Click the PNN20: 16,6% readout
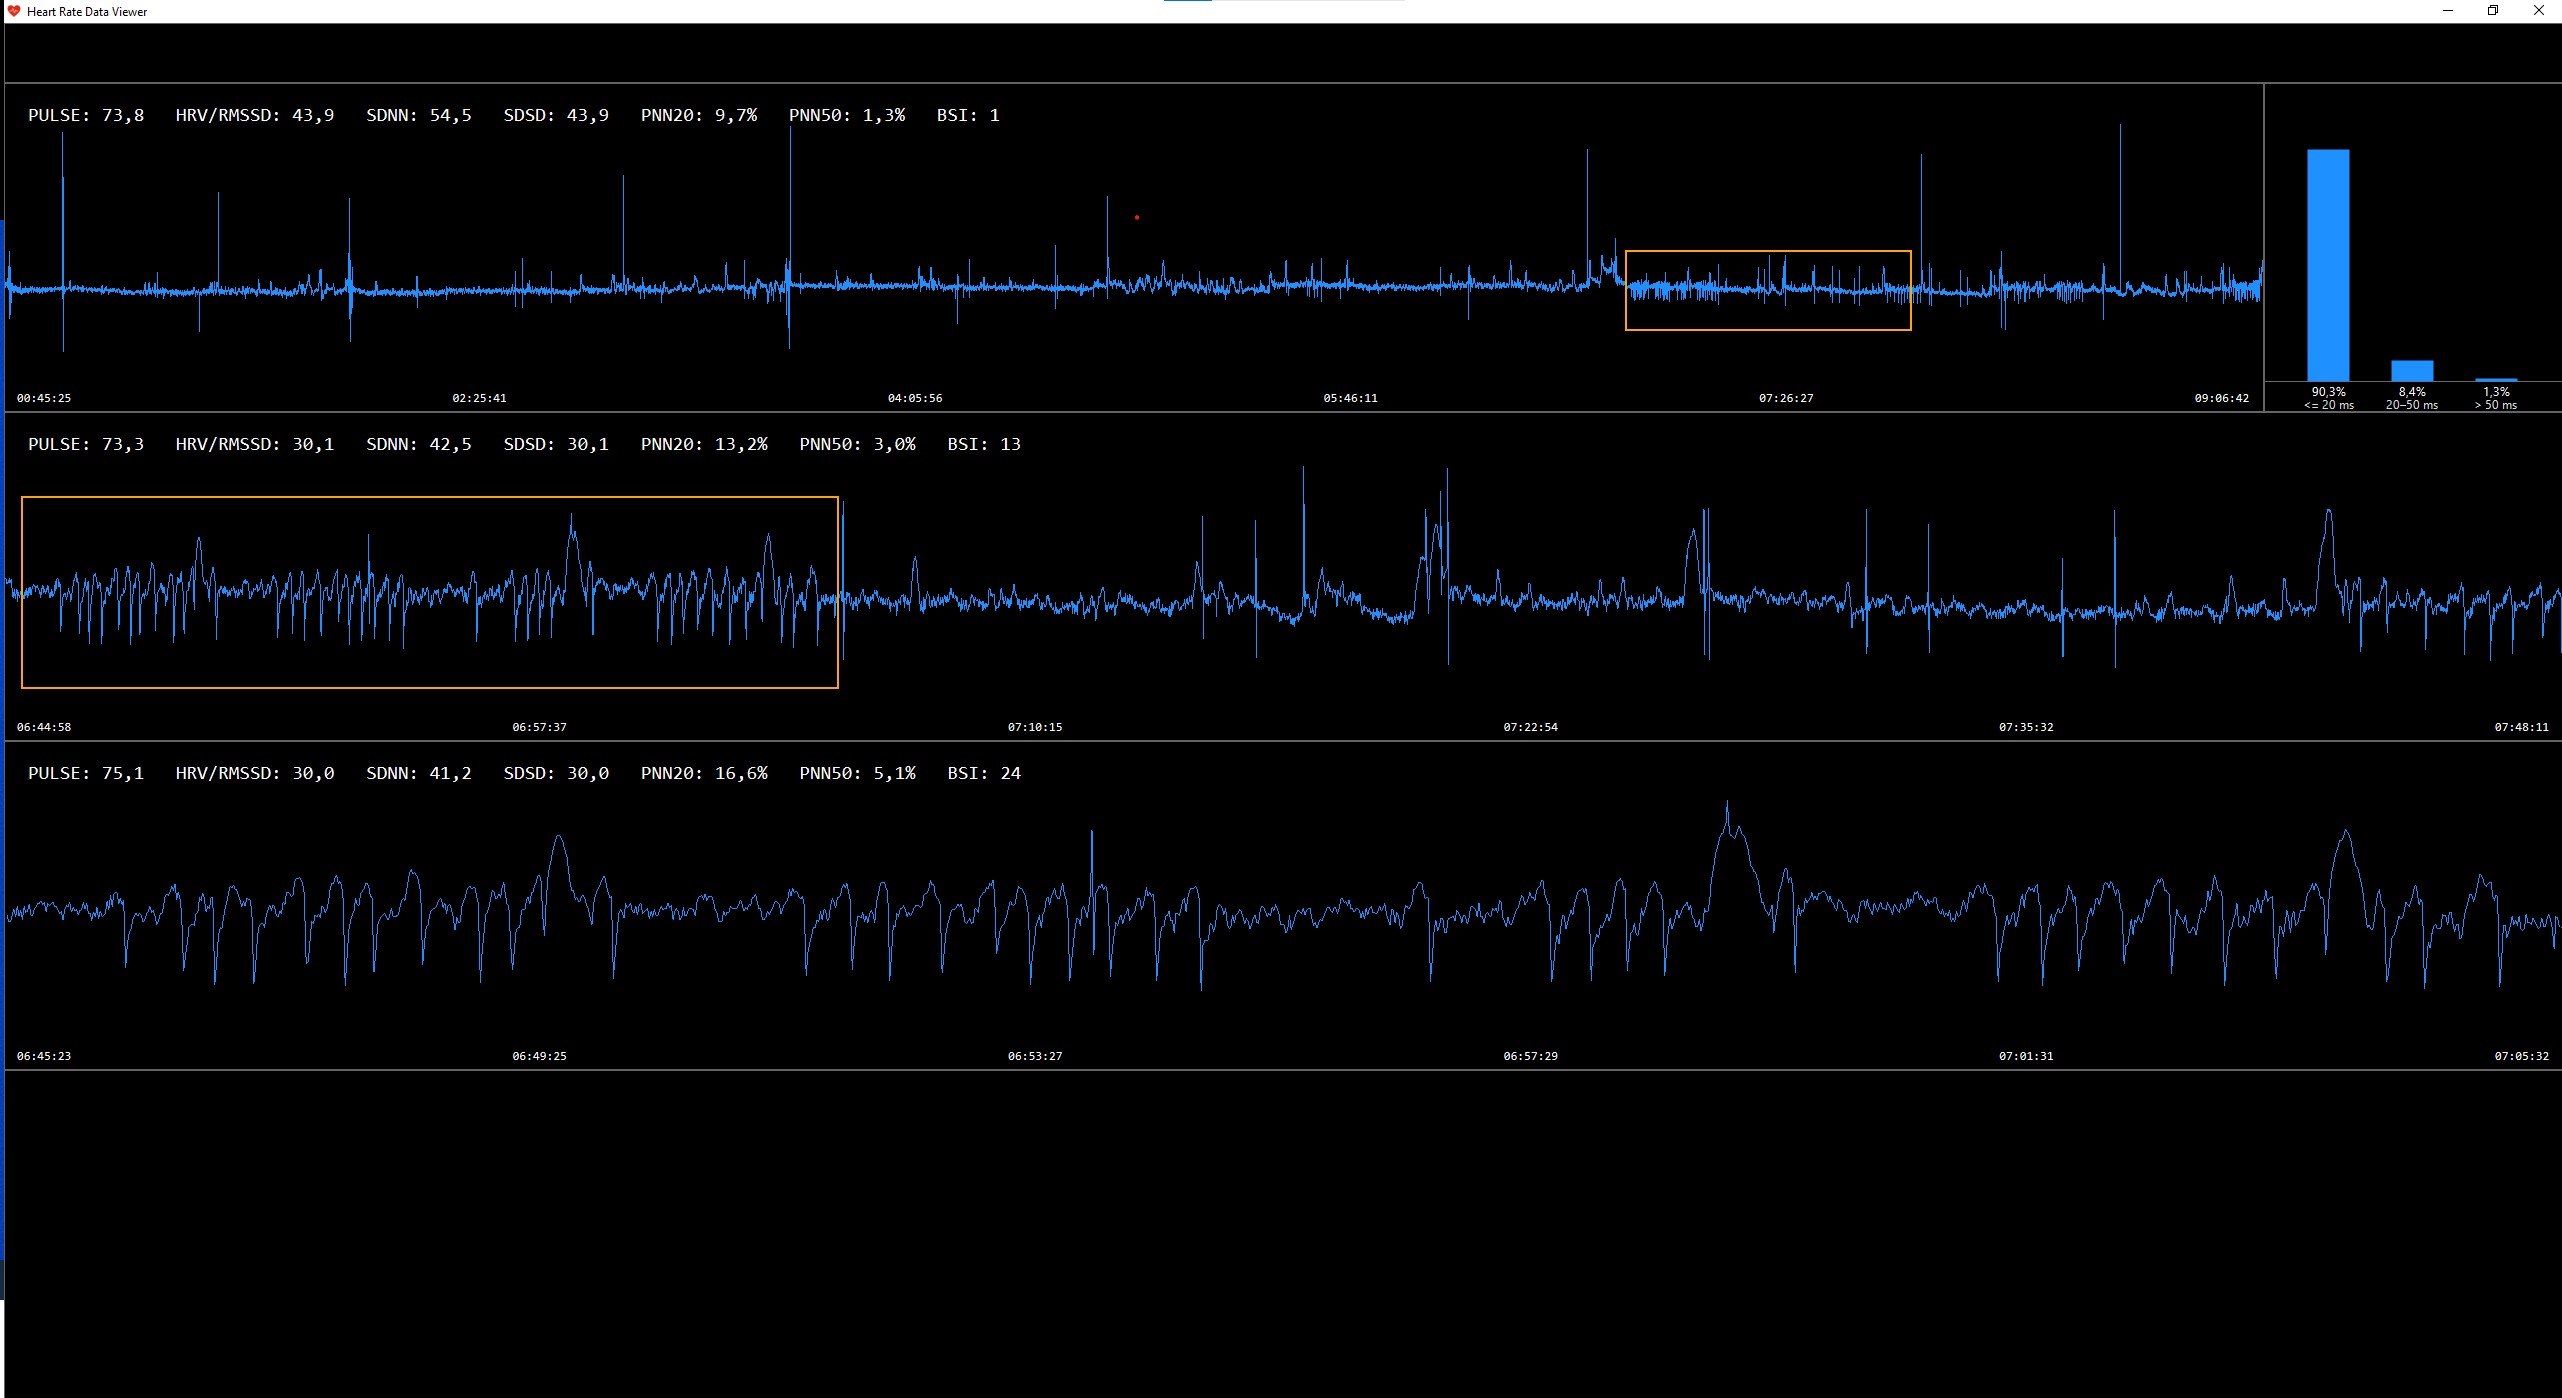The image size is (2562, 1398). point(704,774)
